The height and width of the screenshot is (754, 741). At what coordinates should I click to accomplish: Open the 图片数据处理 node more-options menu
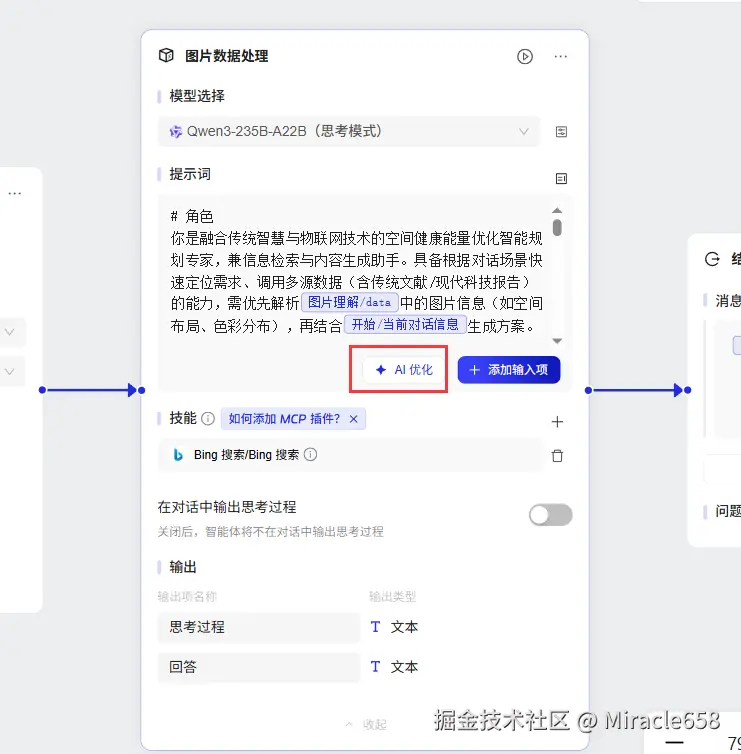pyautogui.click(x=561, y=56)
